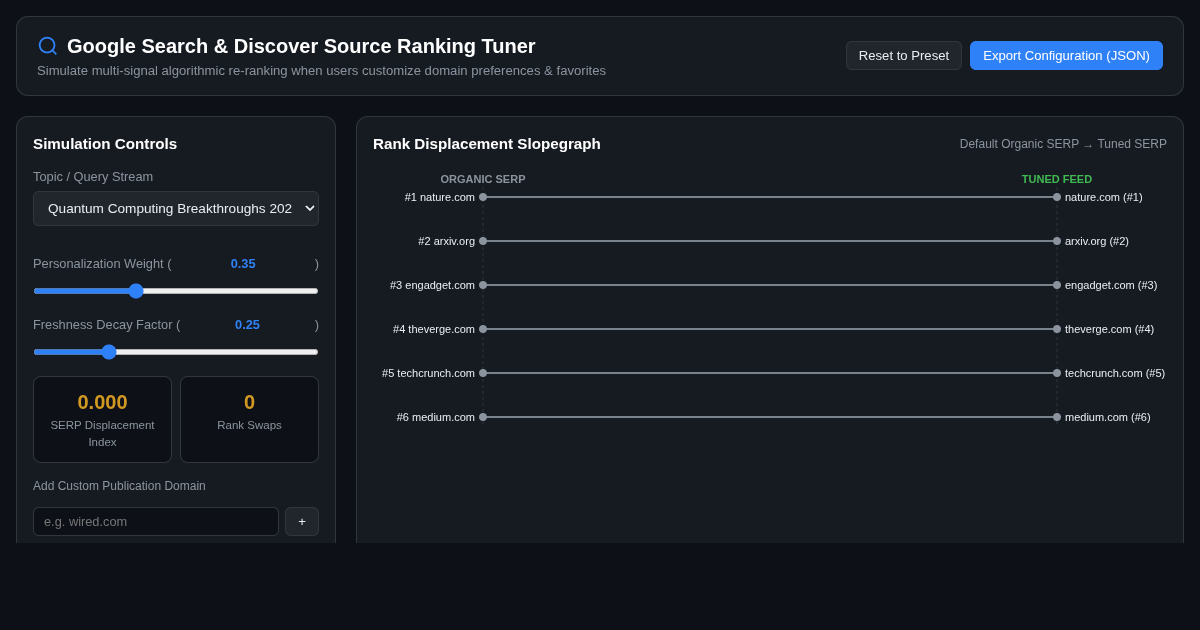Click the Simulation Controls heading

[105, 144]
